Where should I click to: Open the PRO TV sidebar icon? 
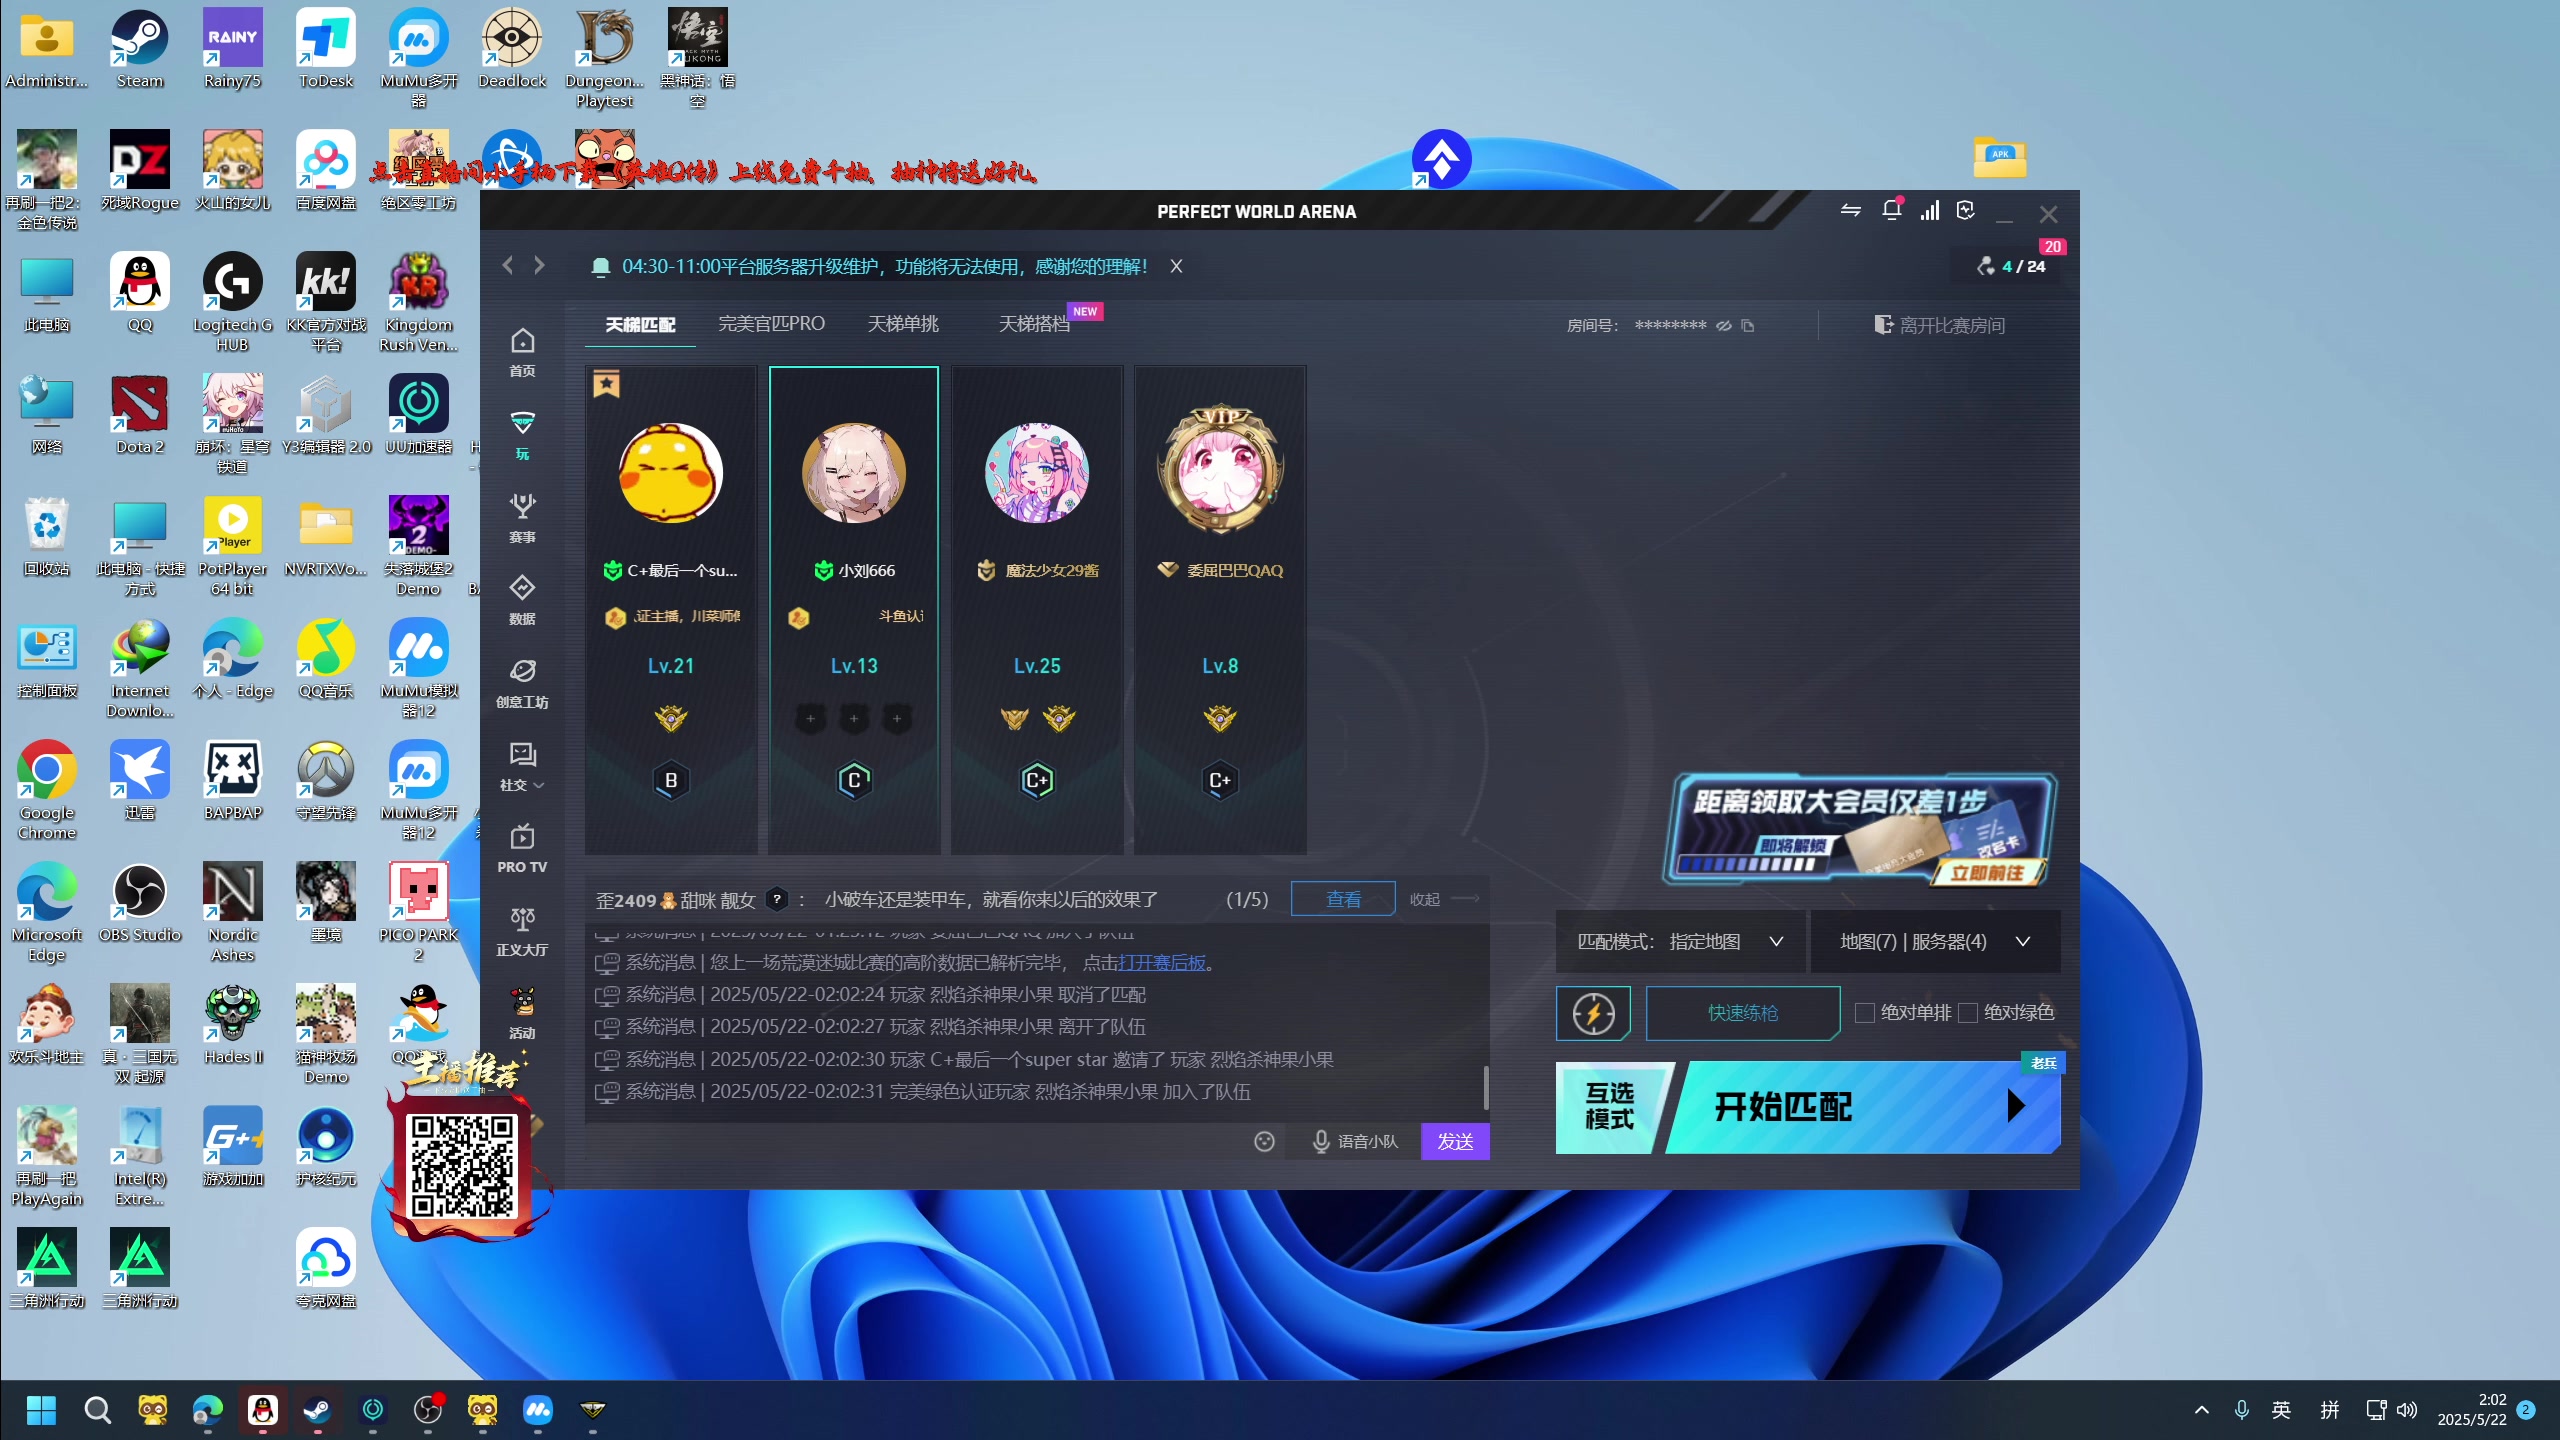[x=522, y=848]
